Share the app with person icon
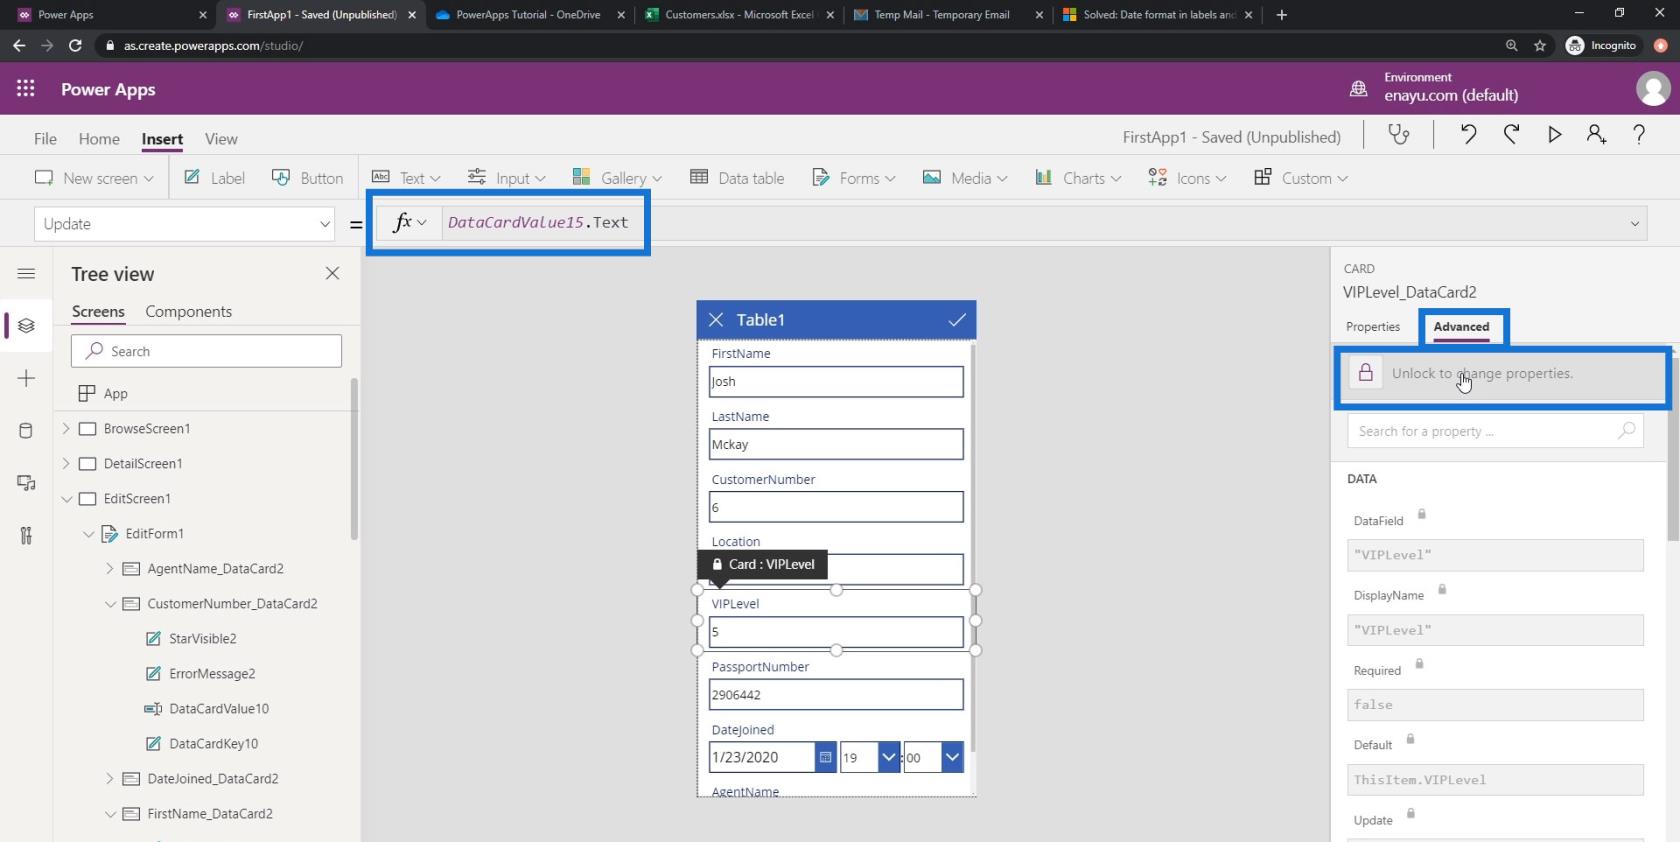 1596,135
